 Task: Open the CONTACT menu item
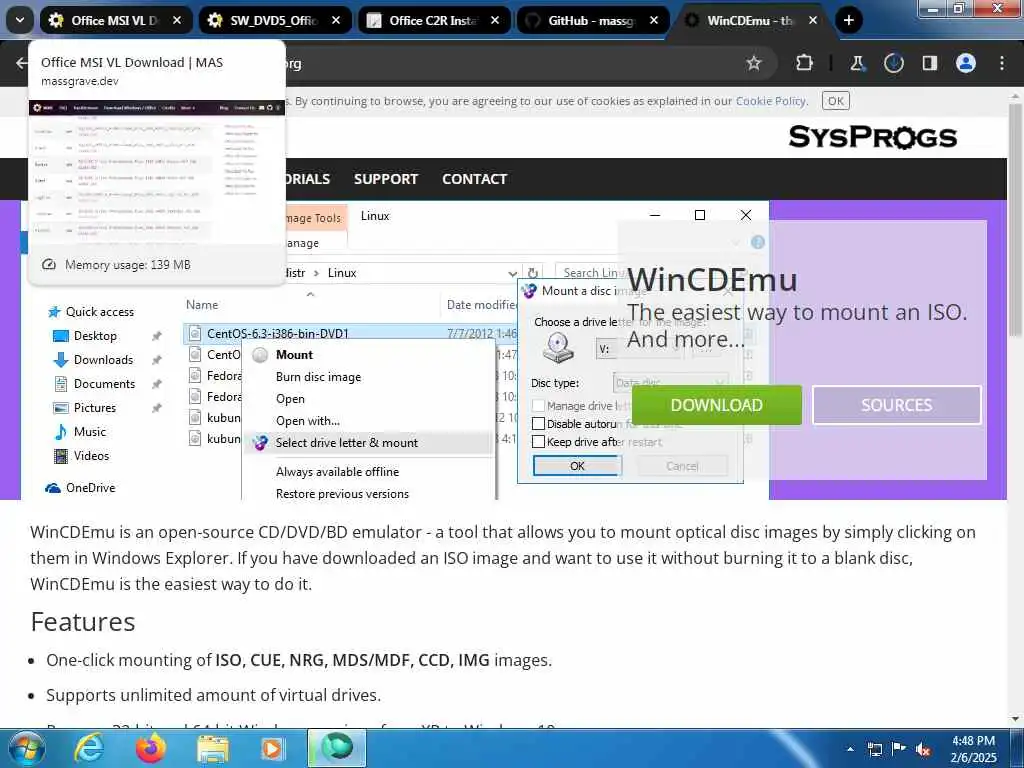click(474, 179)
